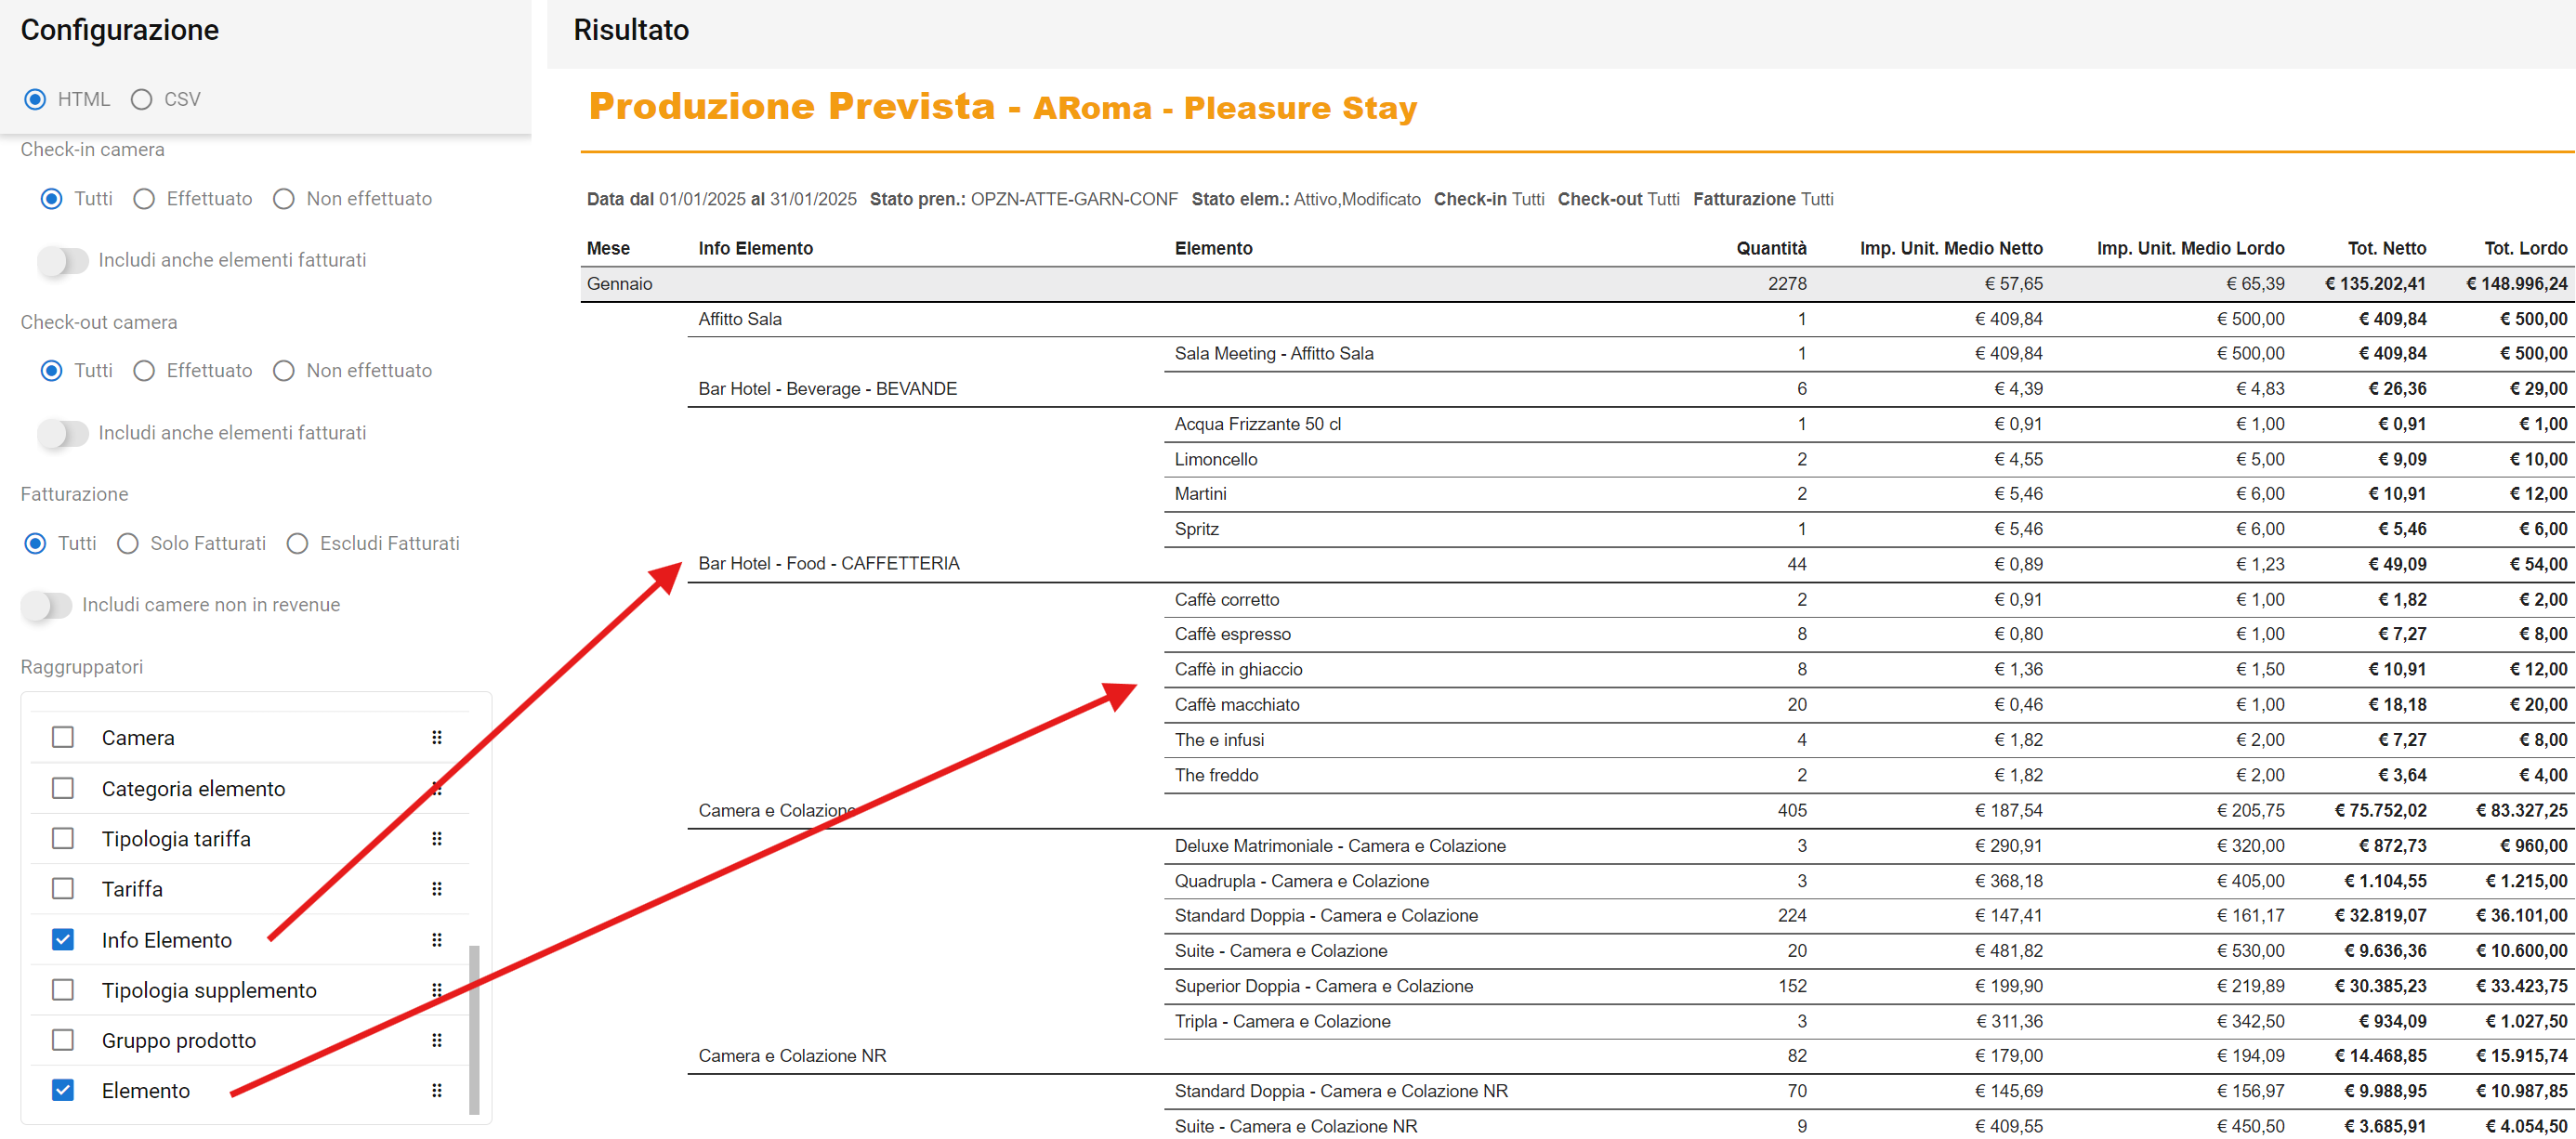The height and width of the screenshot is (1139, 2576).
Task: Click the Martini element row
Action: [x=1869, y=494]
